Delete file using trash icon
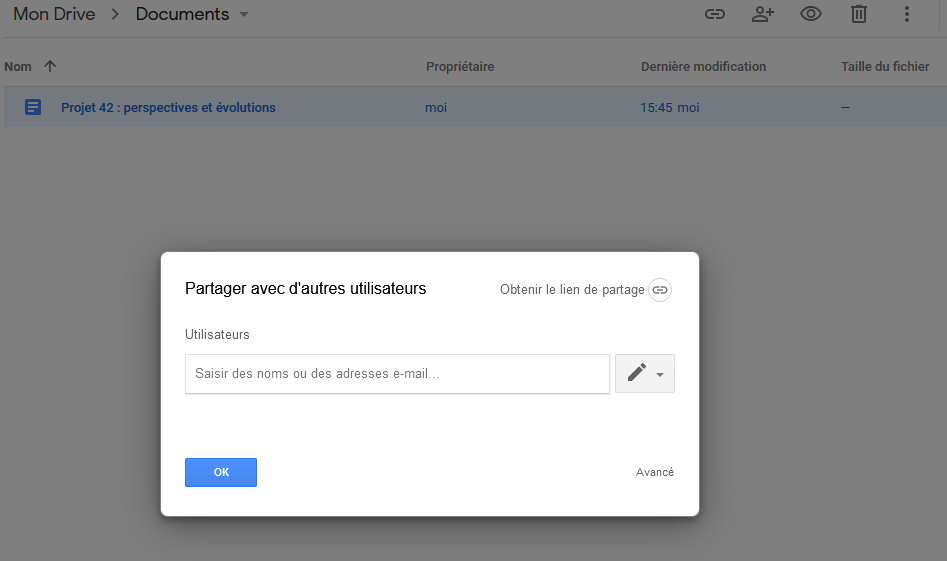Viewport: 947px width, 561px height. tap(859, 14)
